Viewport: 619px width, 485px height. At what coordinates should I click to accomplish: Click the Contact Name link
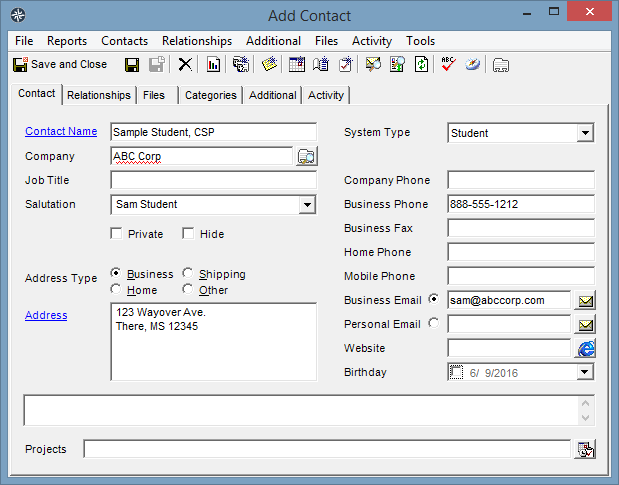point(61,131)
